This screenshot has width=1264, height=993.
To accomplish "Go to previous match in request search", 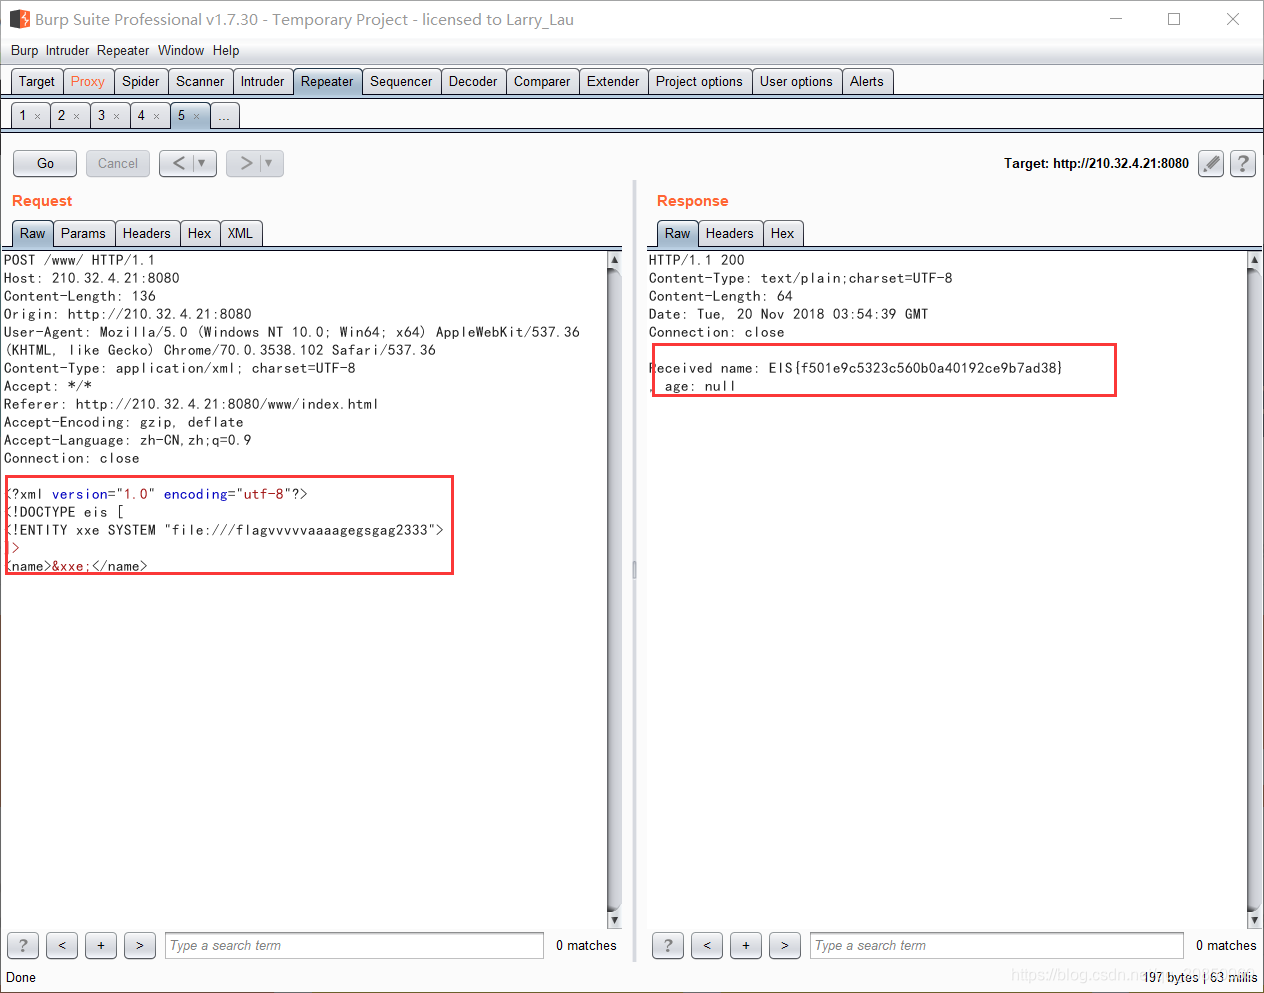I will coord(62,945).
